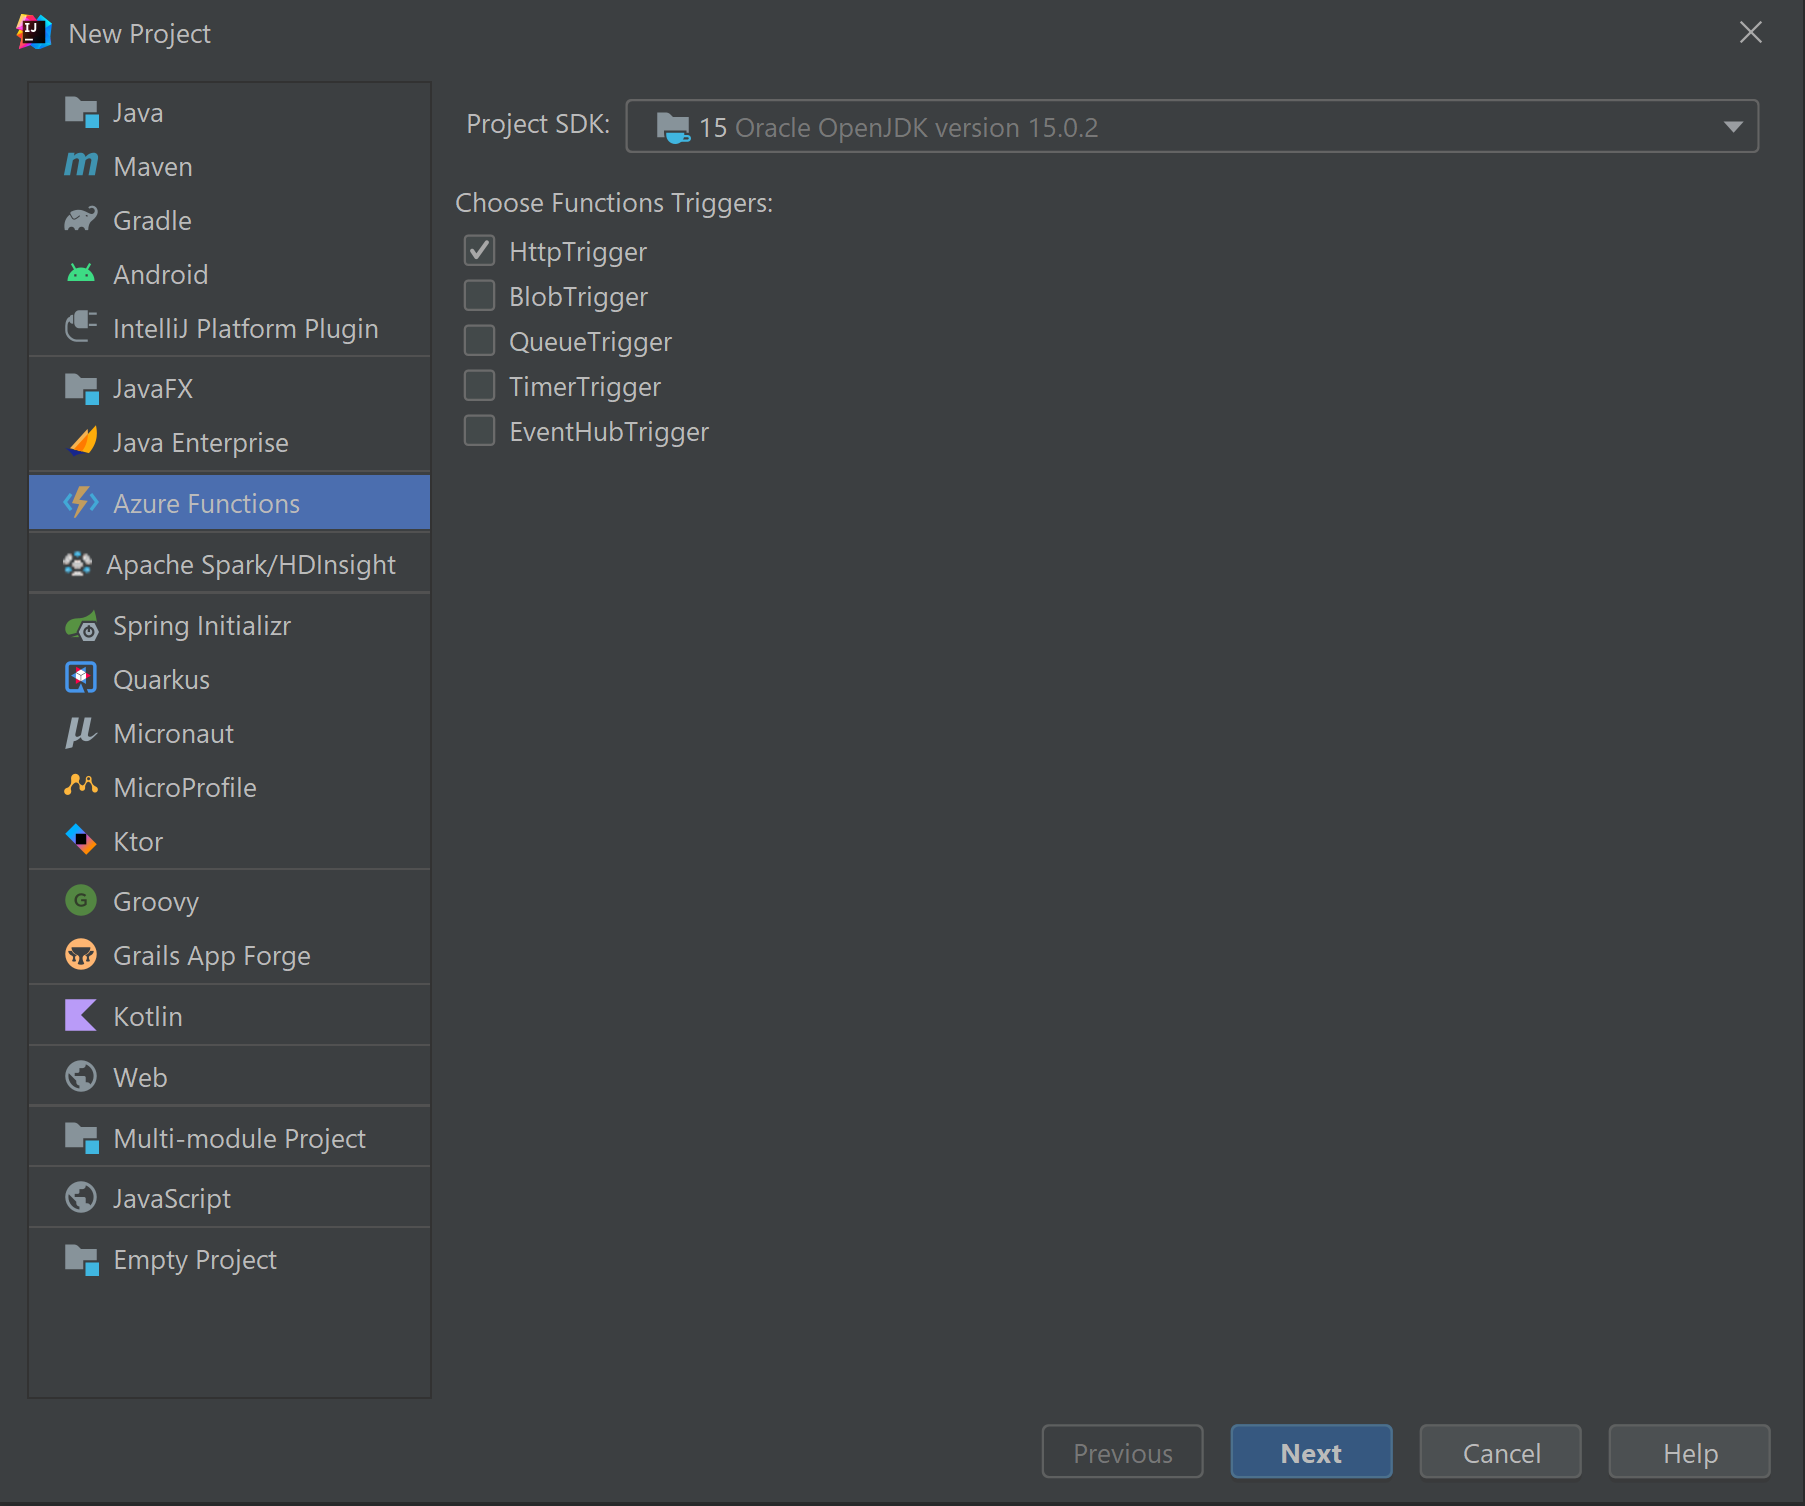1805x1506 pixels.
Task: Check the EventHubTrigger option
Action: coord(480,430)
